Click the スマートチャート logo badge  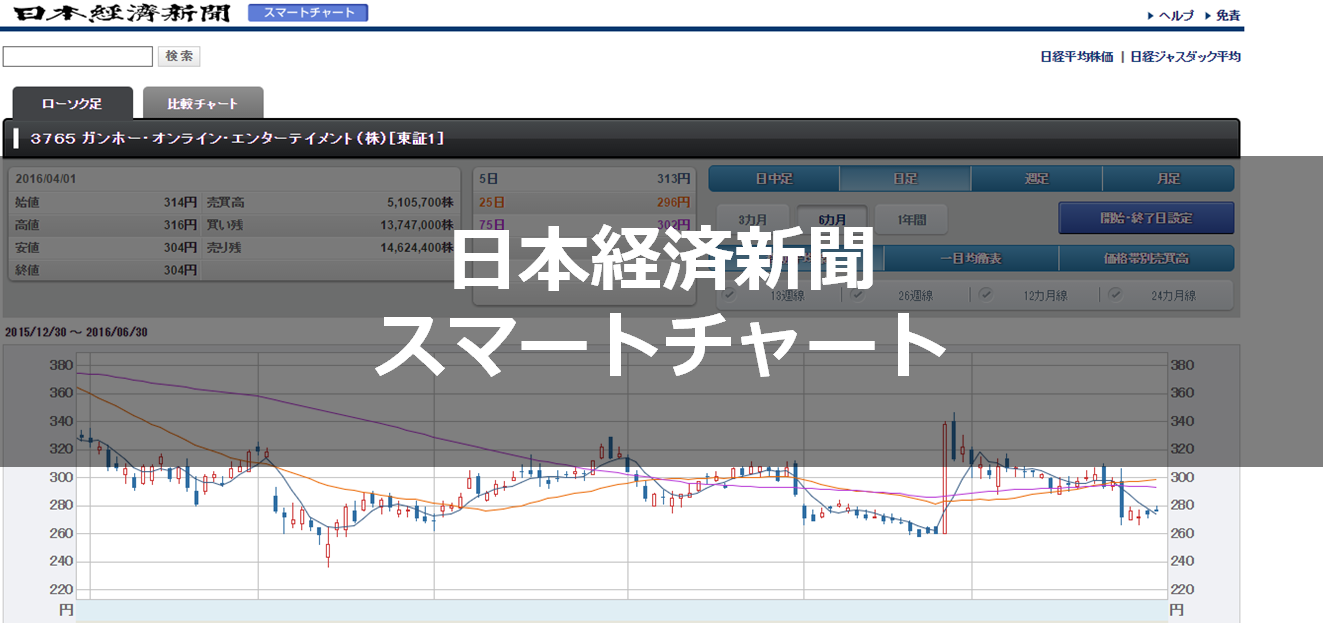click(x=307, y=13)
